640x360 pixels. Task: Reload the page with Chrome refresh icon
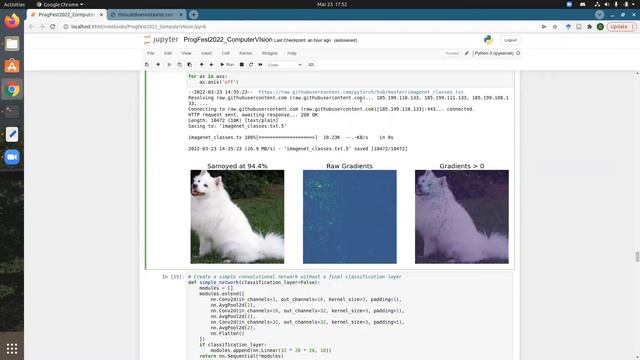tap(53, 27)
